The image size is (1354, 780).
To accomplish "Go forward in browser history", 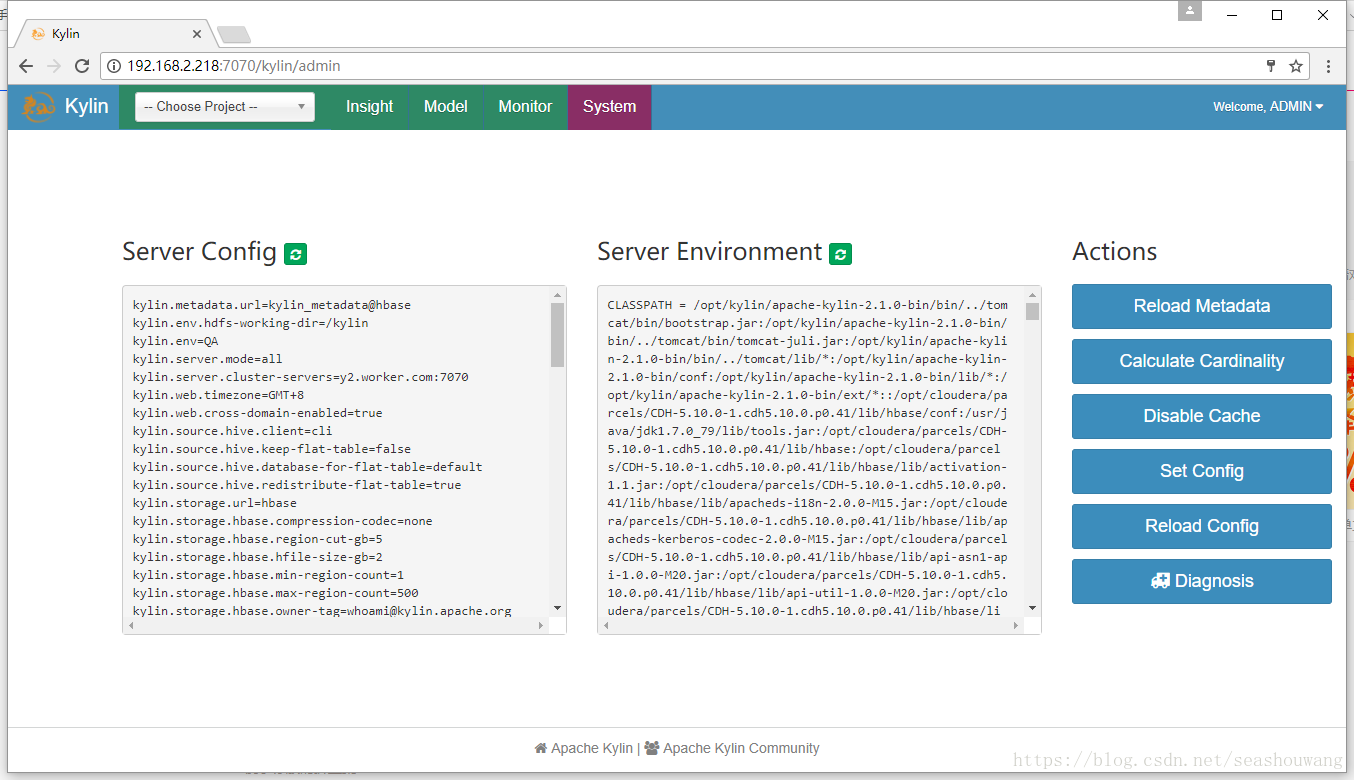I will click(54, 66).
